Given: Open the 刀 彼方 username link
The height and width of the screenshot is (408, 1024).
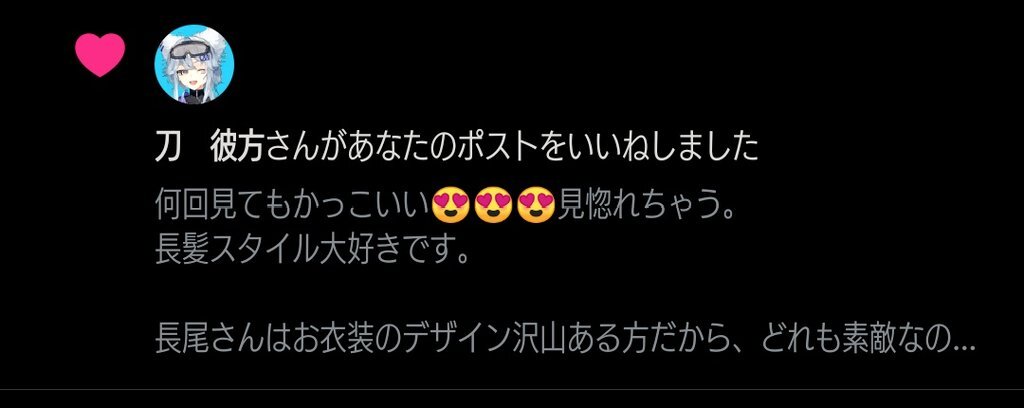Looking at the screenshot, I should pos(208,148).
